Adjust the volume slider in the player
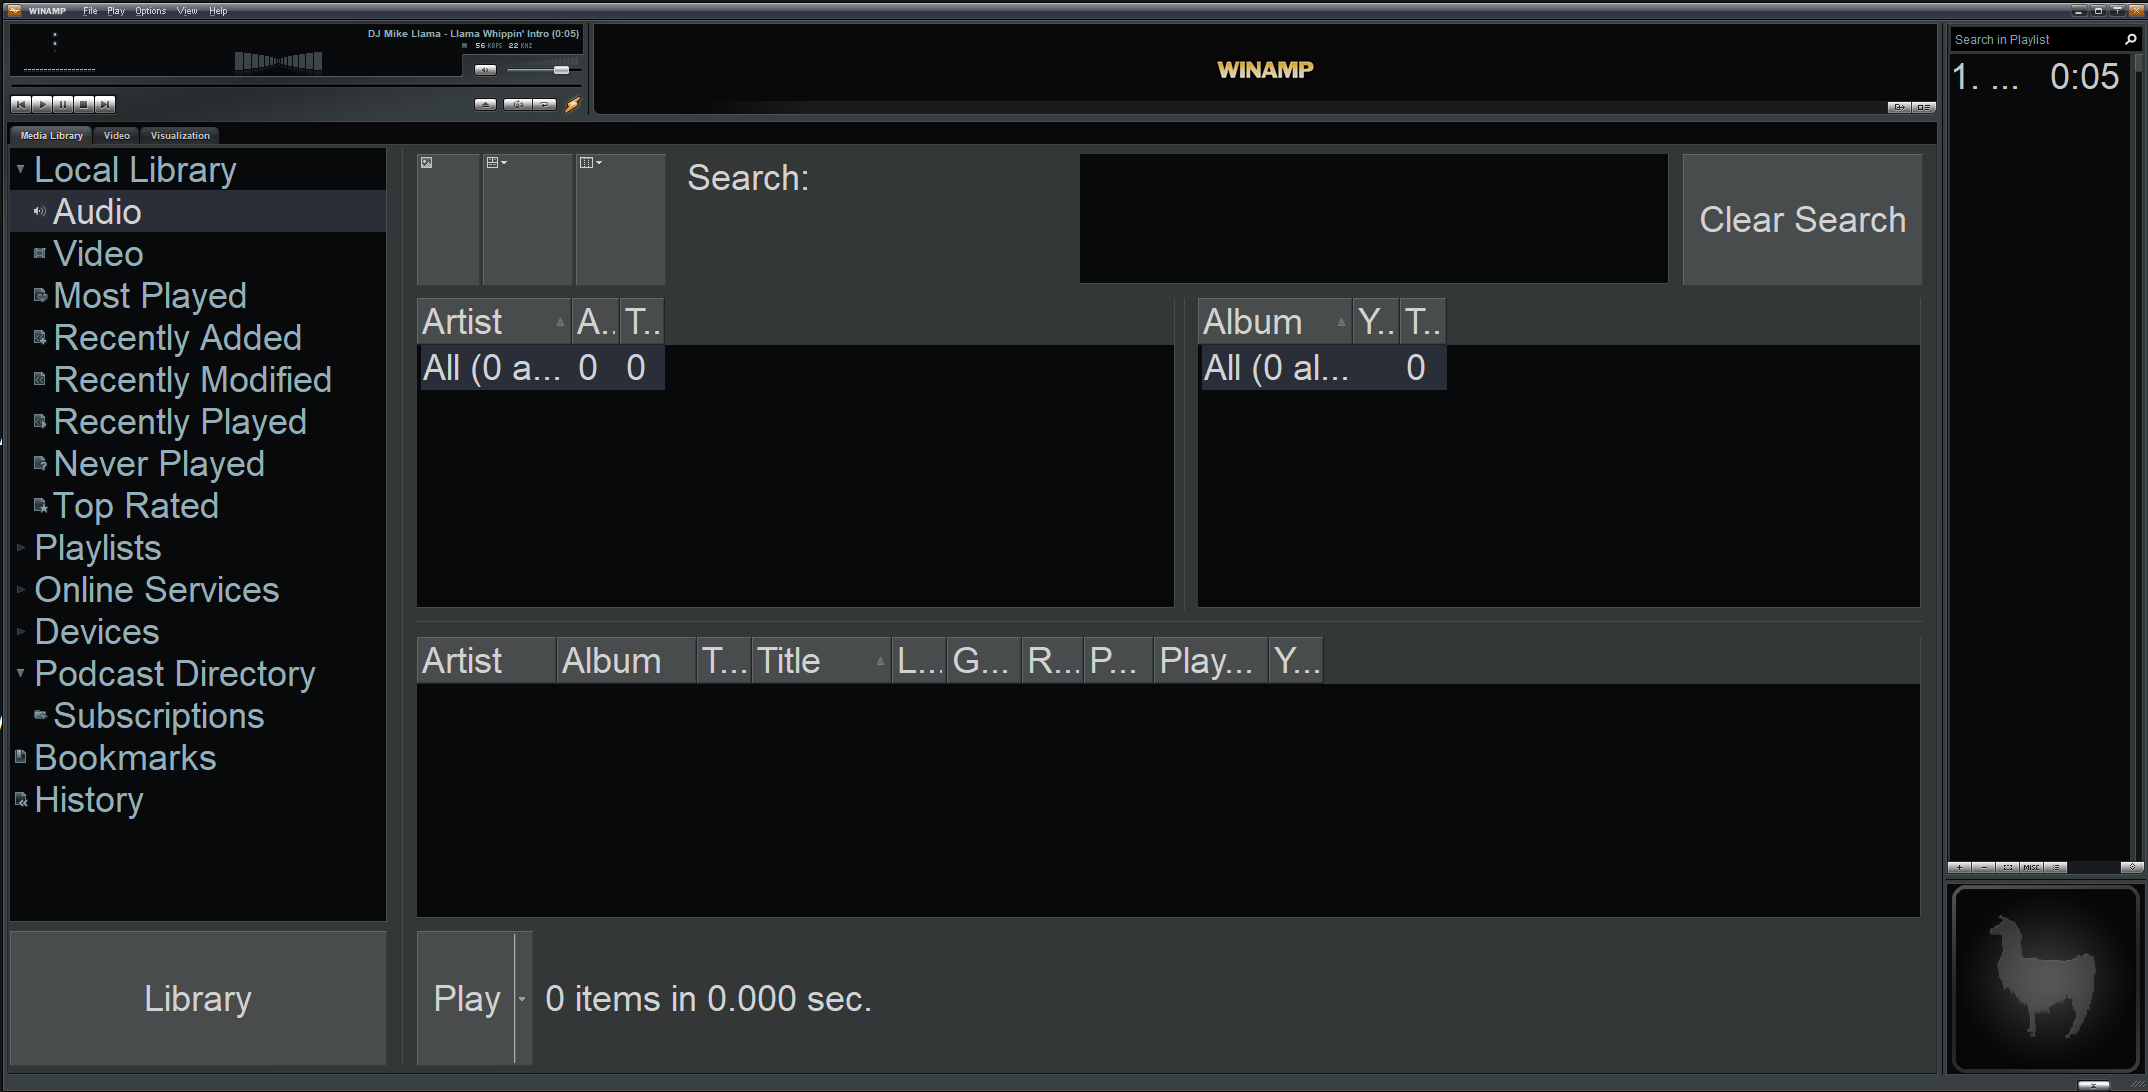Screen dimensions: 2148x1092 point(543,70)
